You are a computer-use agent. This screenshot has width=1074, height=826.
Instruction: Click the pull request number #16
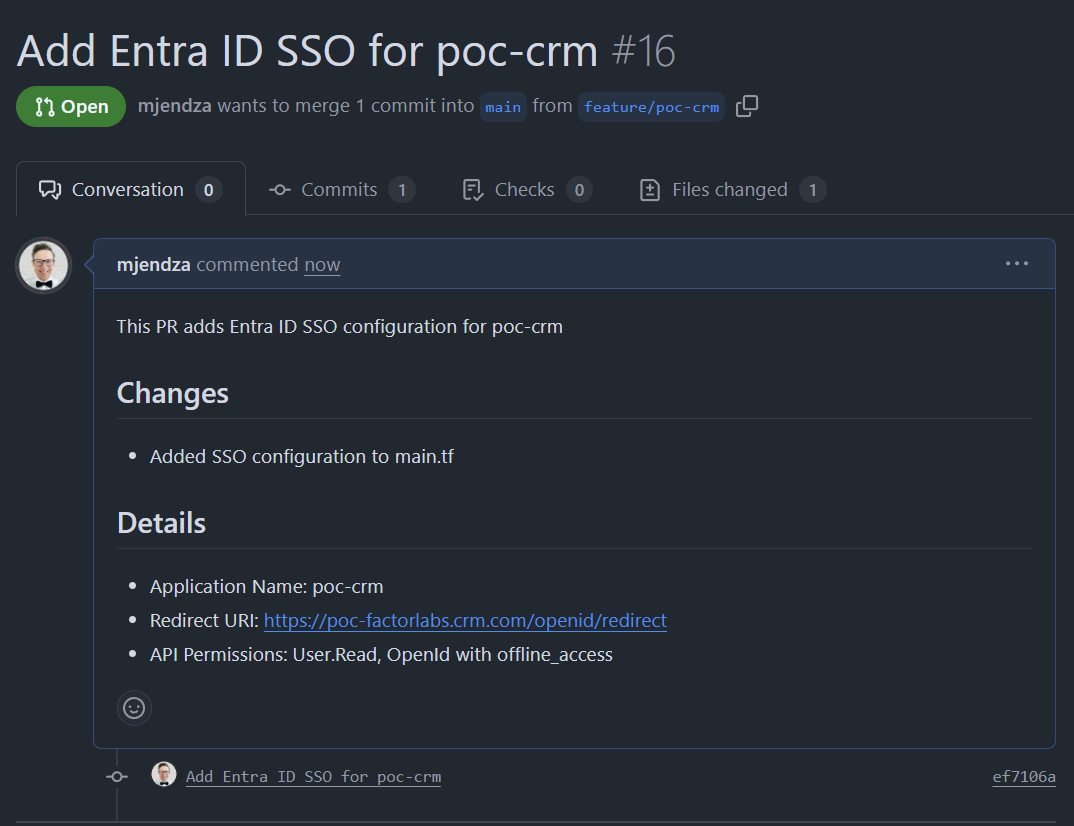[643, 51]
